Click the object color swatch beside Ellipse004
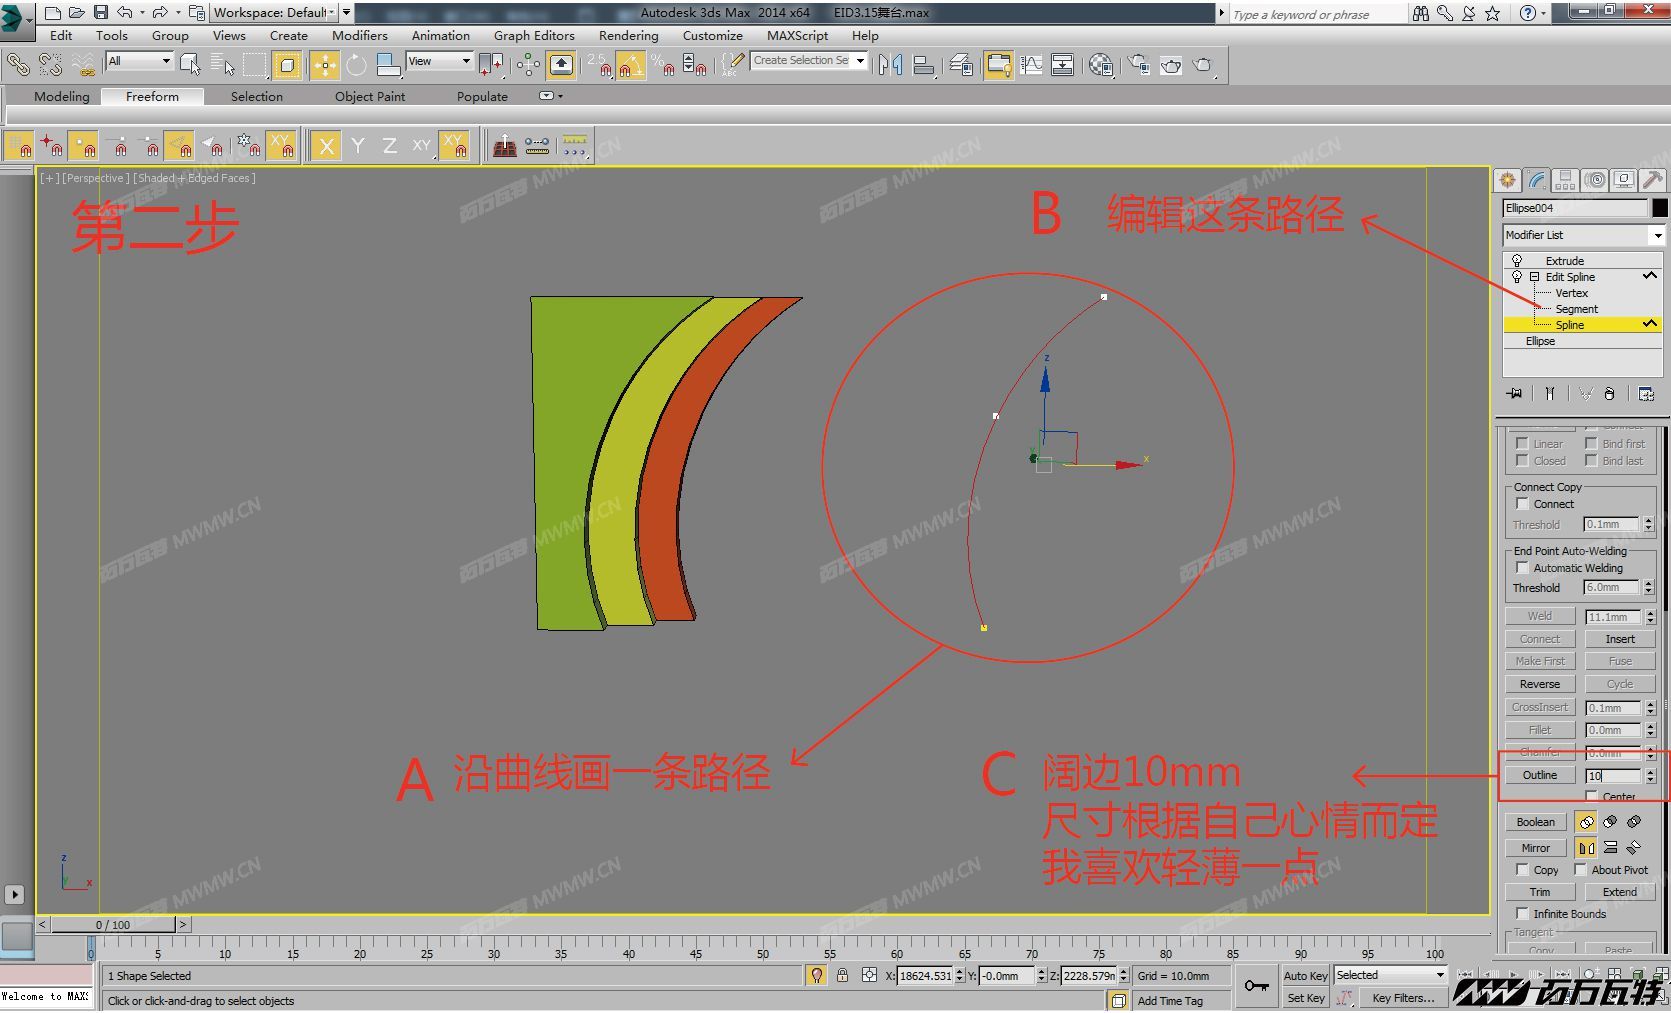Screen dimensions: 1671x1013 1659,208
